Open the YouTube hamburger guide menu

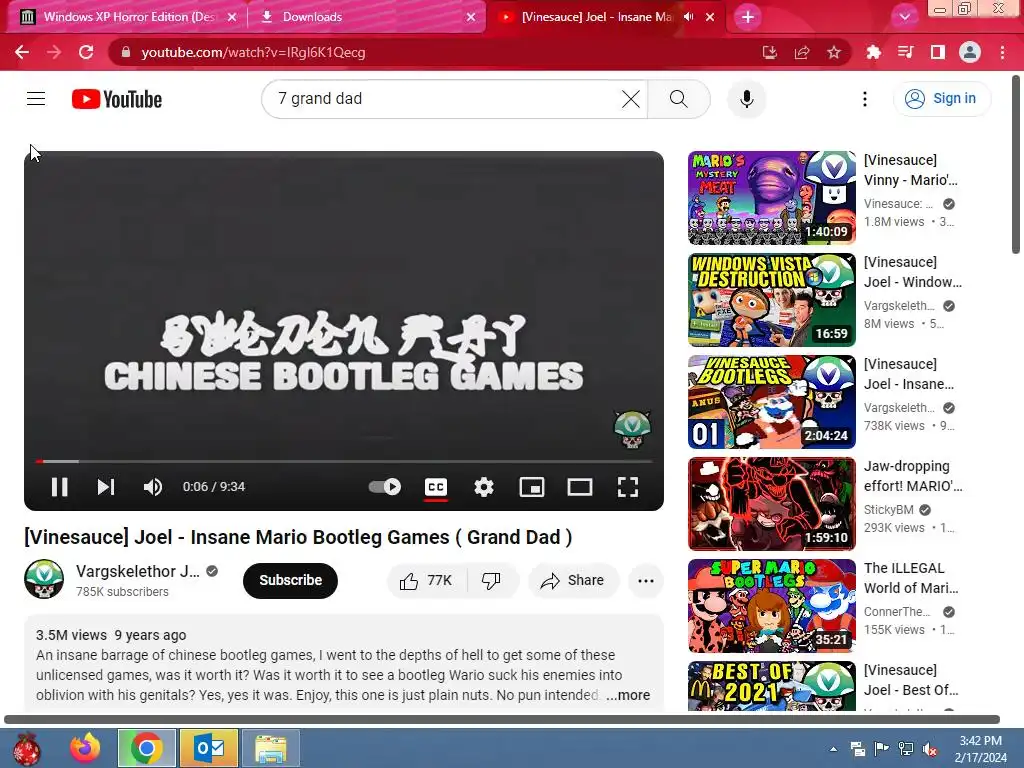click(36, 99)
